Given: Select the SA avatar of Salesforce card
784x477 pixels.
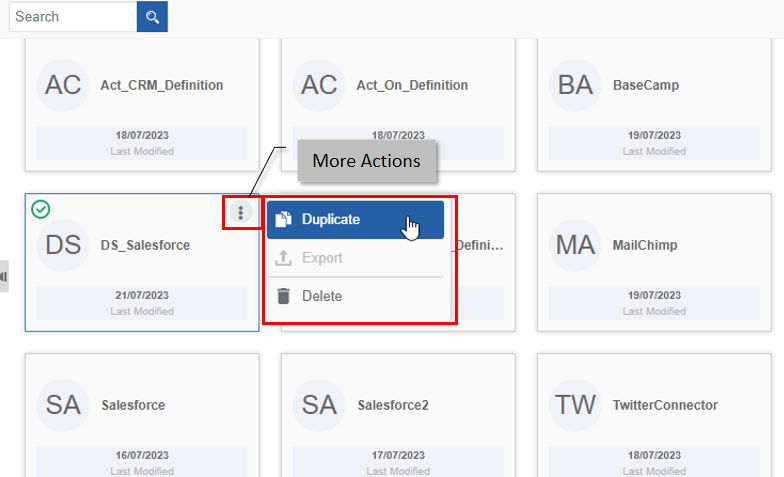Looking at the screenshot, I should tap(63, 405).
